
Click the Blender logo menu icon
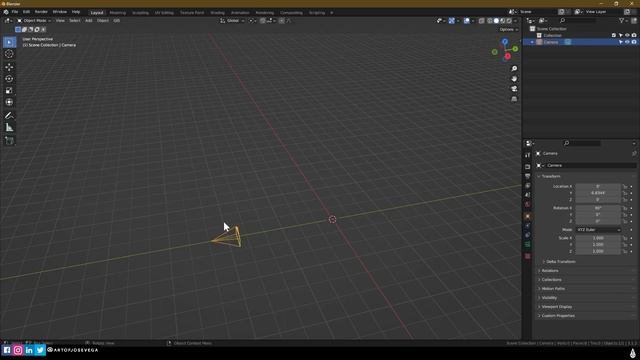tap(6, 12)
